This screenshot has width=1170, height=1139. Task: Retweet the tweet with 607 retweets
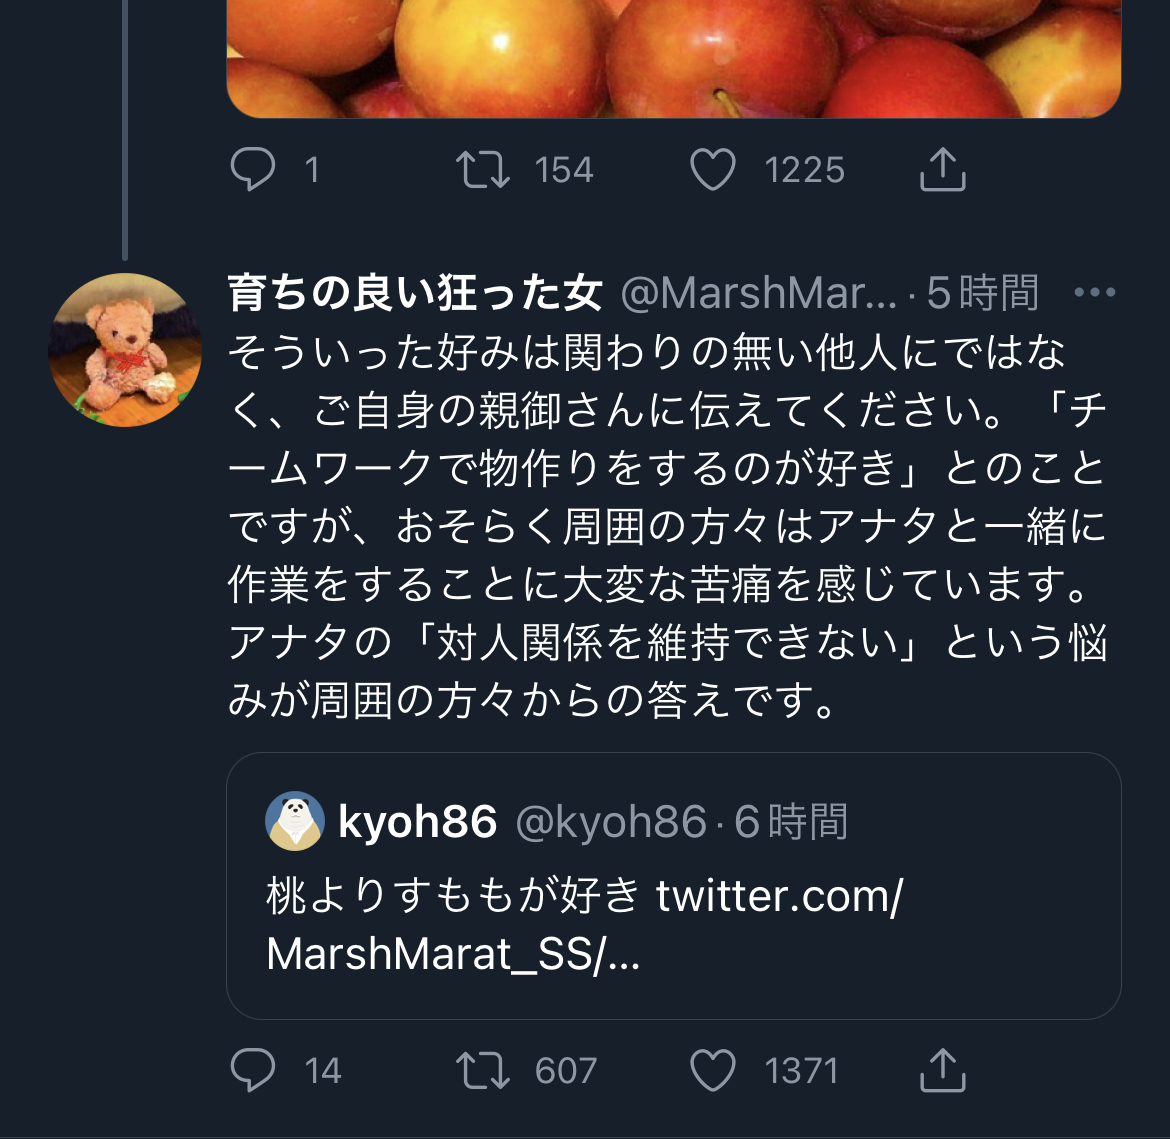(483, 1070)
